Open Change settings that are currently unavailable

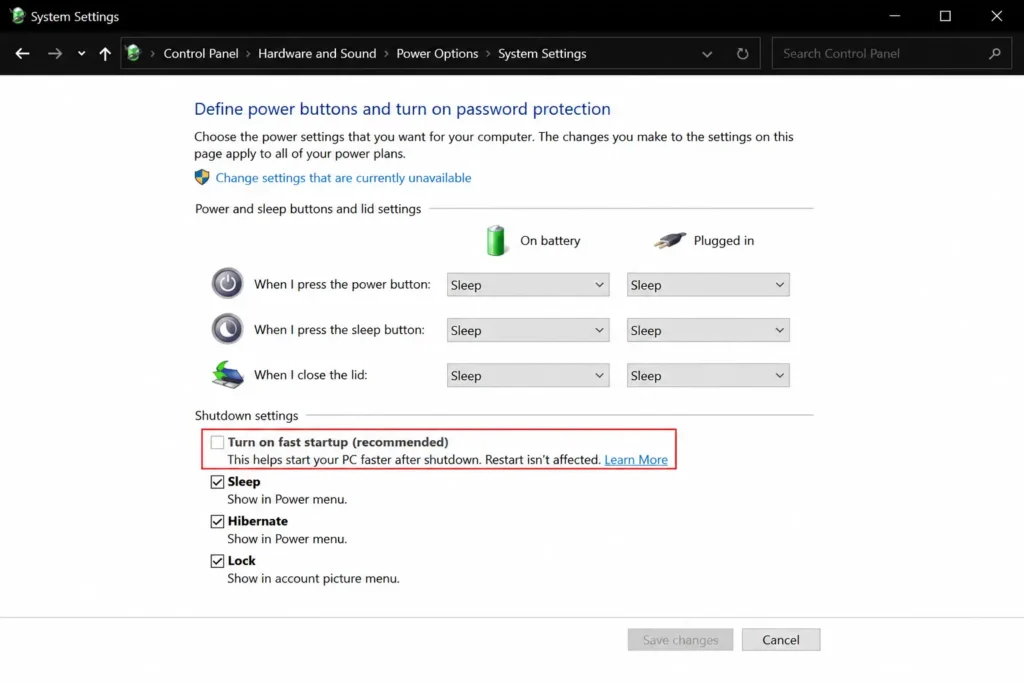(343, 178)
